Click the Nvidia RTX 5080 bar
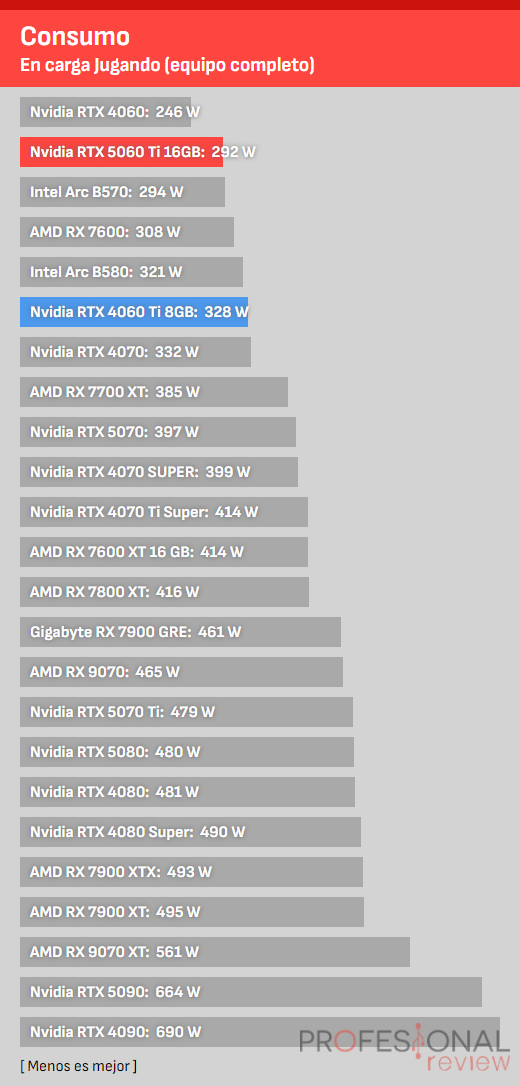The image size is (520, 1086). (187, 752)
